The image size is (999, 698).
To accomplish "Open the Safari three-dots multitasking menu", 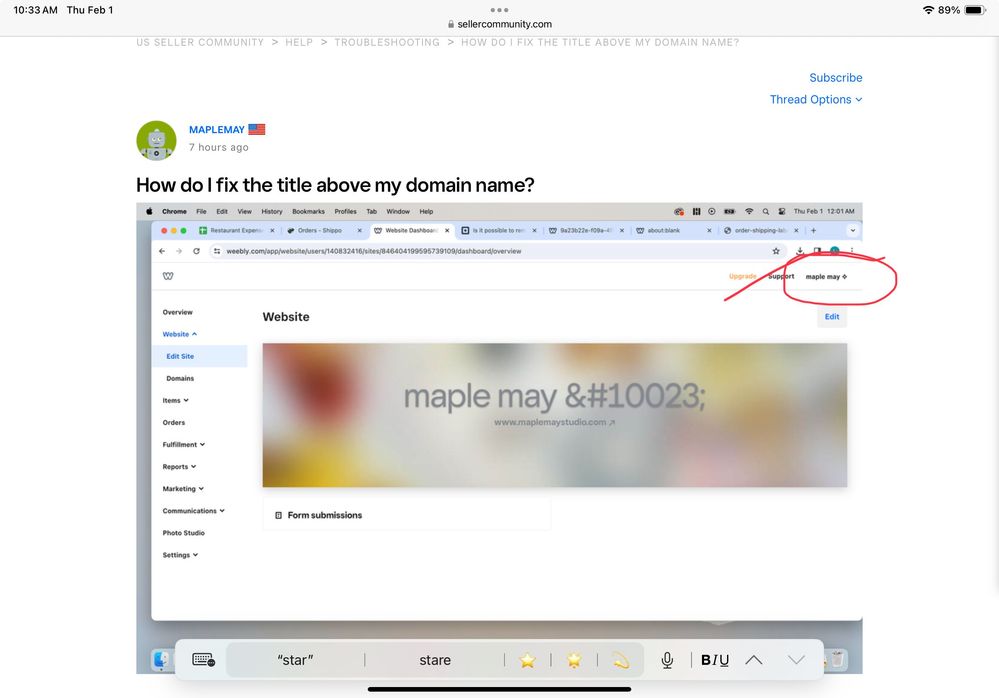I will (x=500, y=10).
